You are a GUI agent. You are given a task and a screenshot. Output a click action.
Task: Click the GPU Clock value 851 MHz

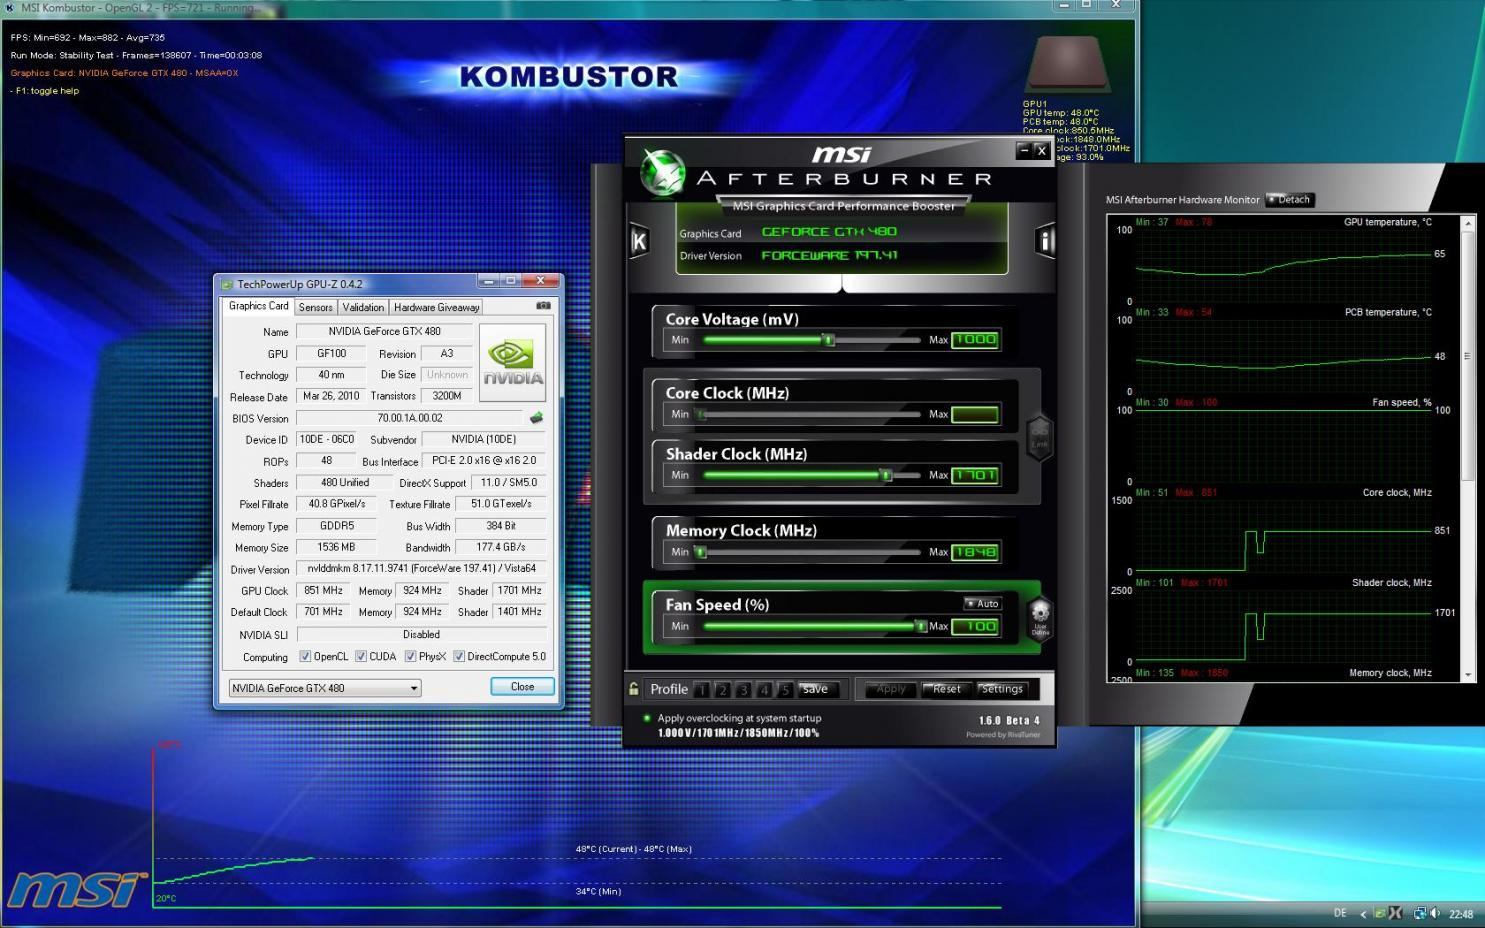coord(324,591)
